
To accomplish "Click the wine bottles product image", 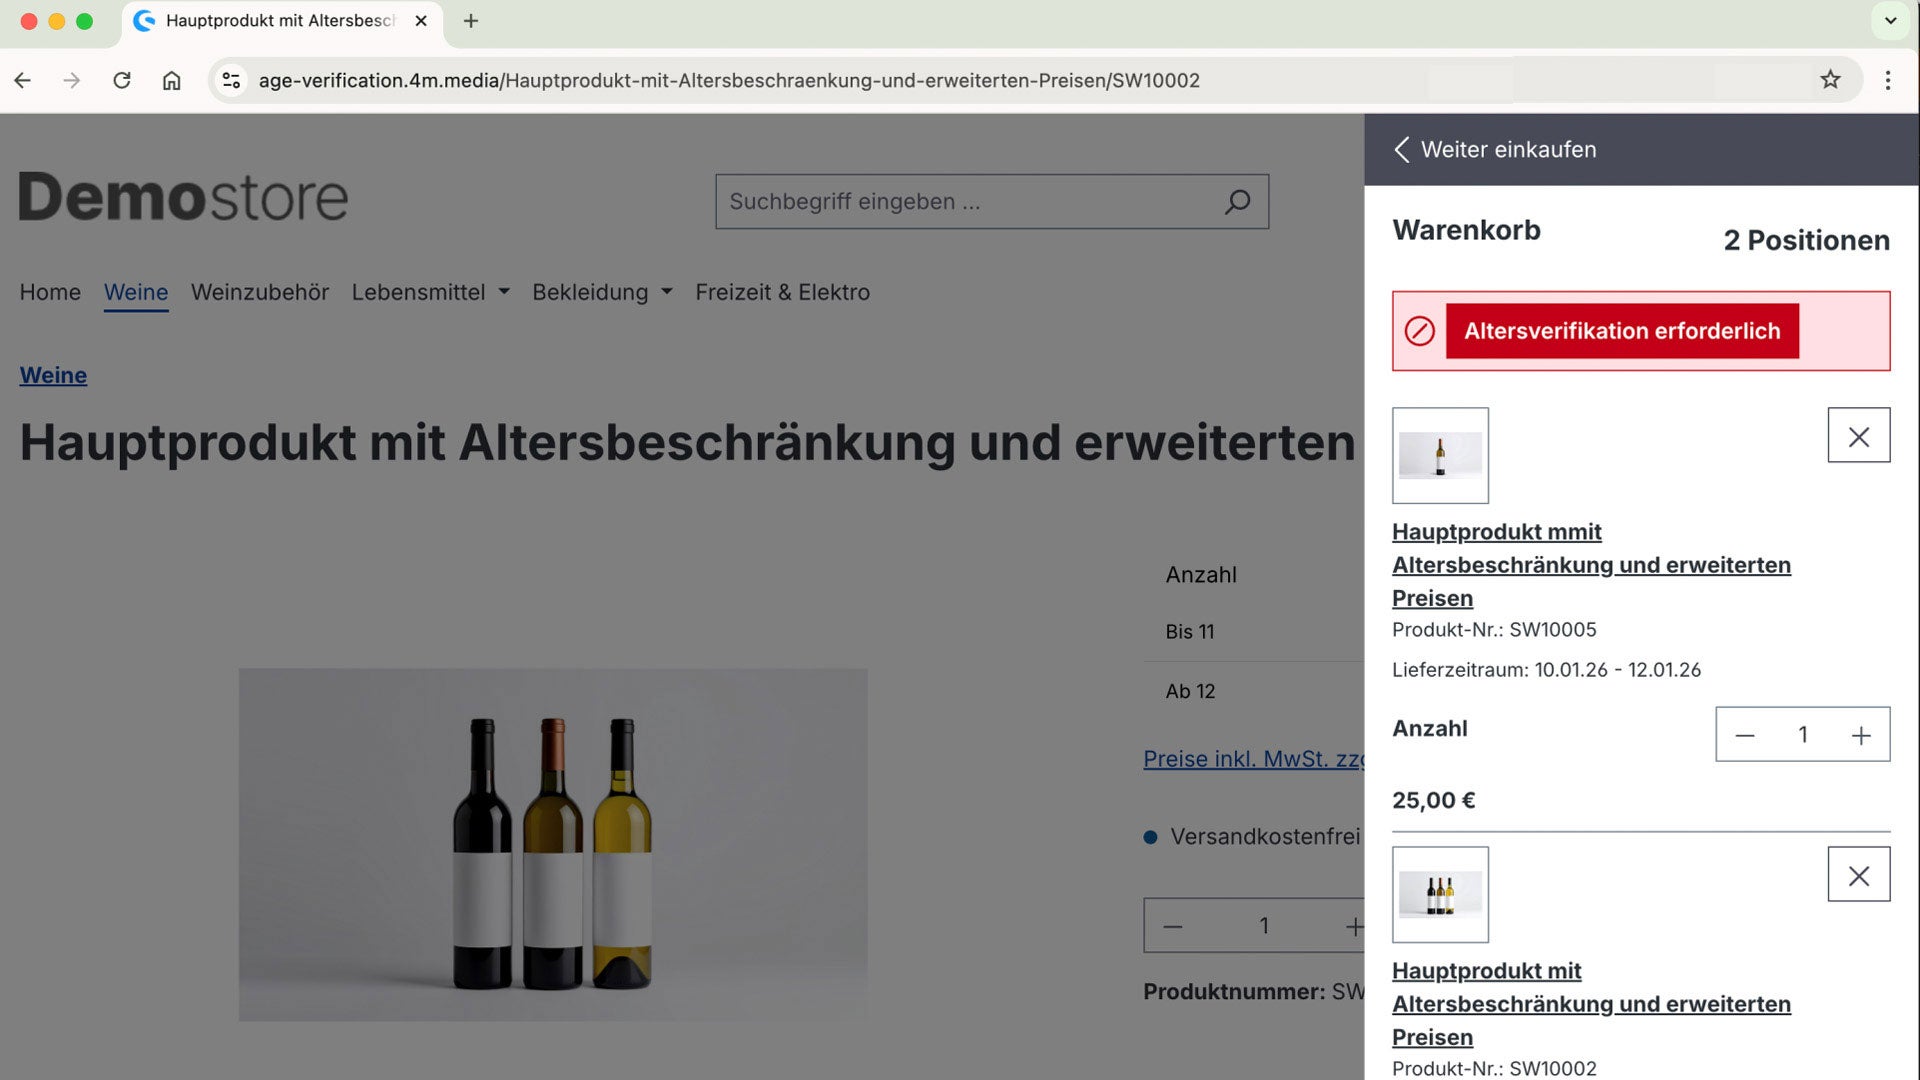I will 553,845.
